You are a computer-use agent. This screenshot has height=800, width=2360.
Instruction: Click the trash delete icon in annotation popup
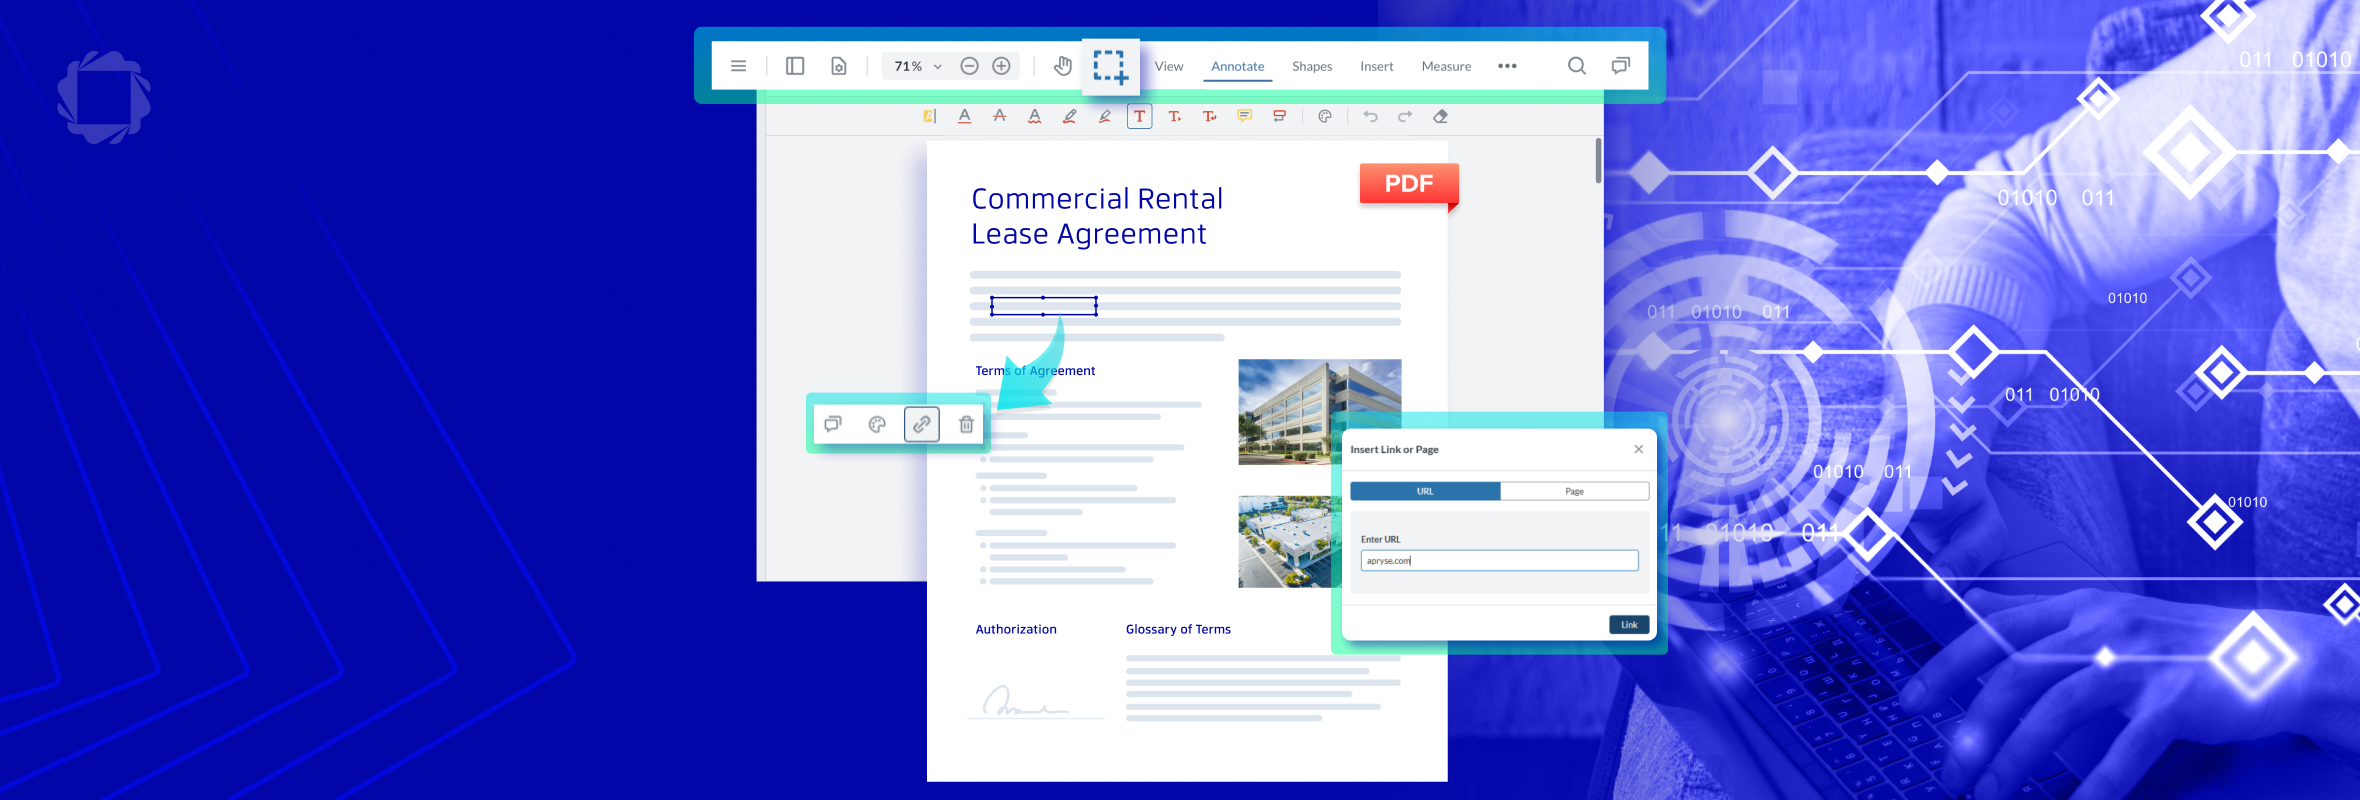click(966, 424)
